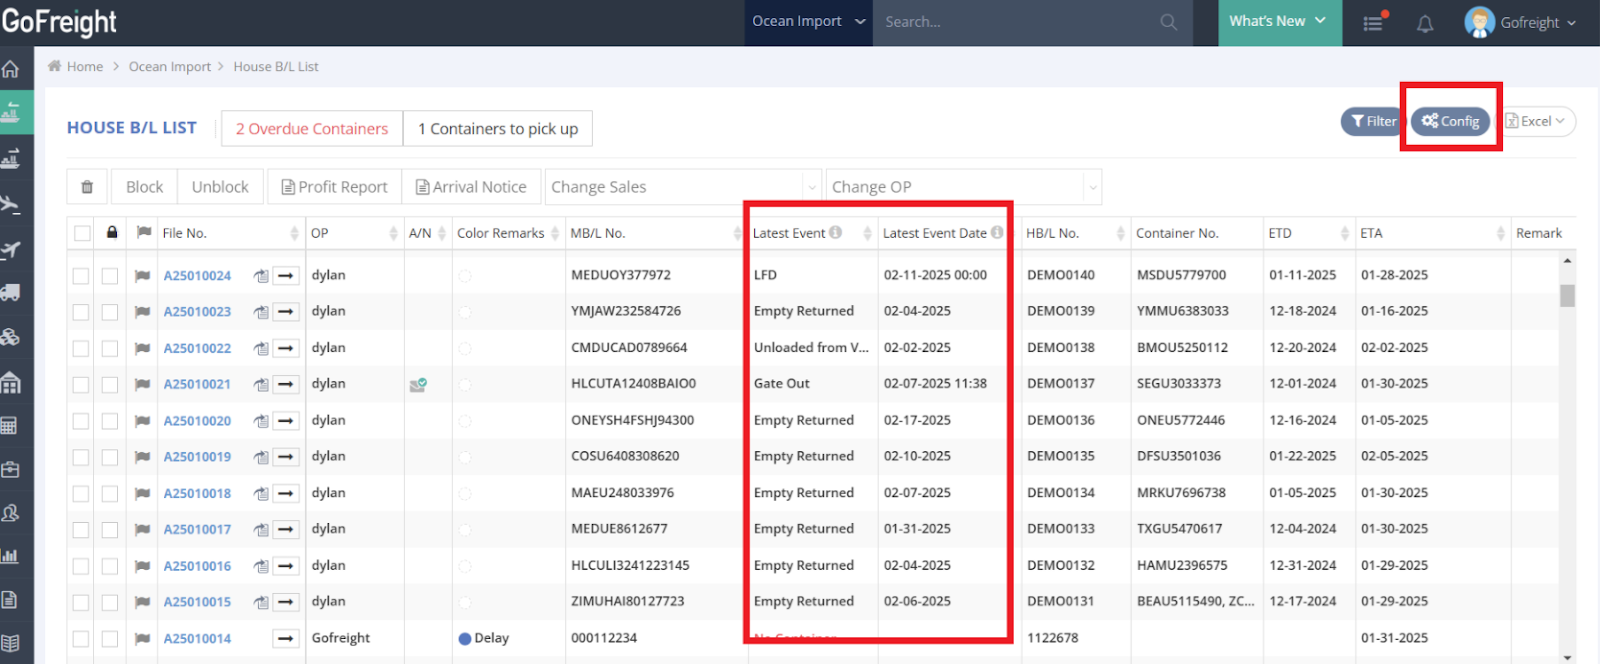Open the Excel export dropdown
This screenshot has height=664, width=1600.
(x=1538, y=121)
